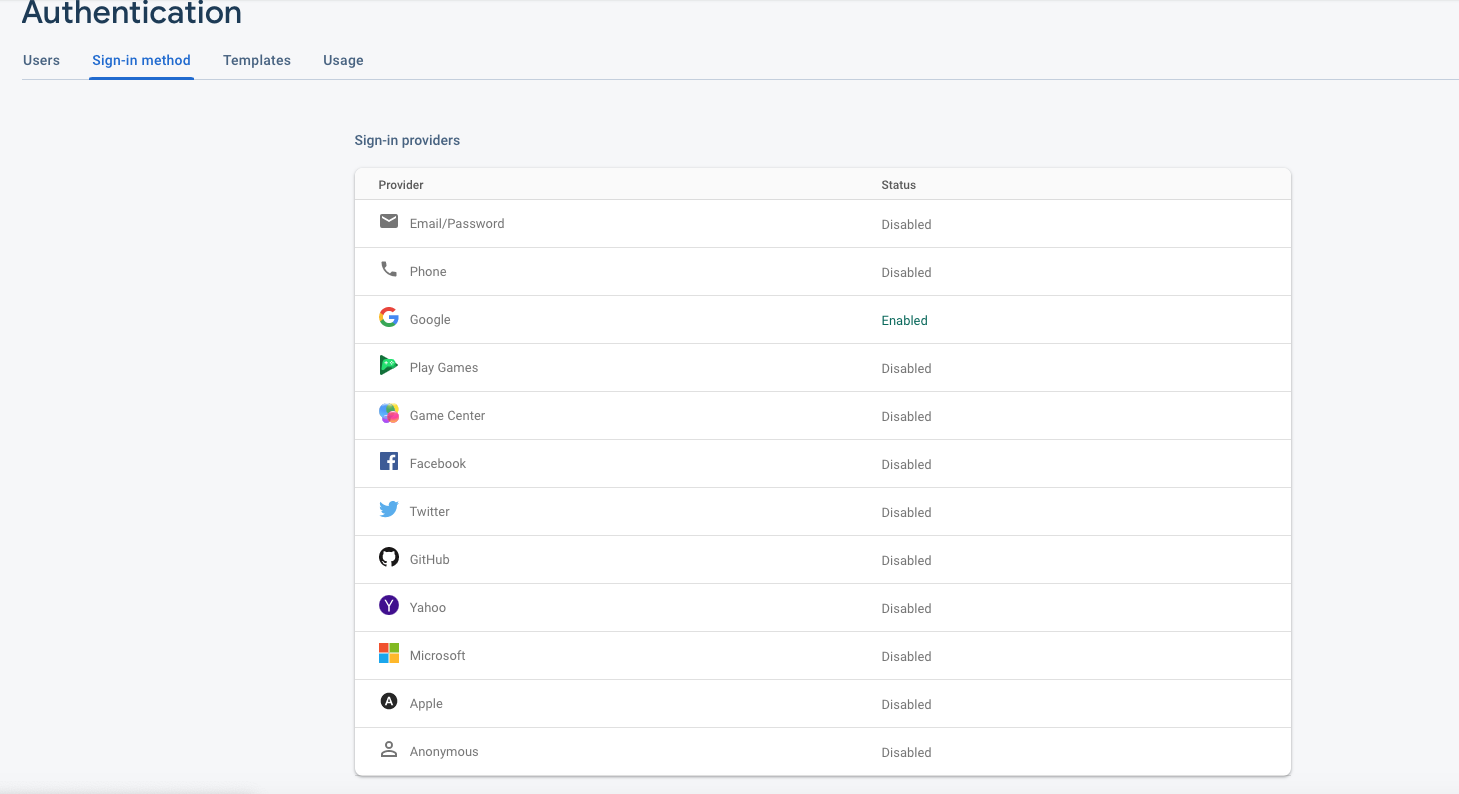Select the GitHub provider label
This screenshot has height=794, width=1459.
430,560
